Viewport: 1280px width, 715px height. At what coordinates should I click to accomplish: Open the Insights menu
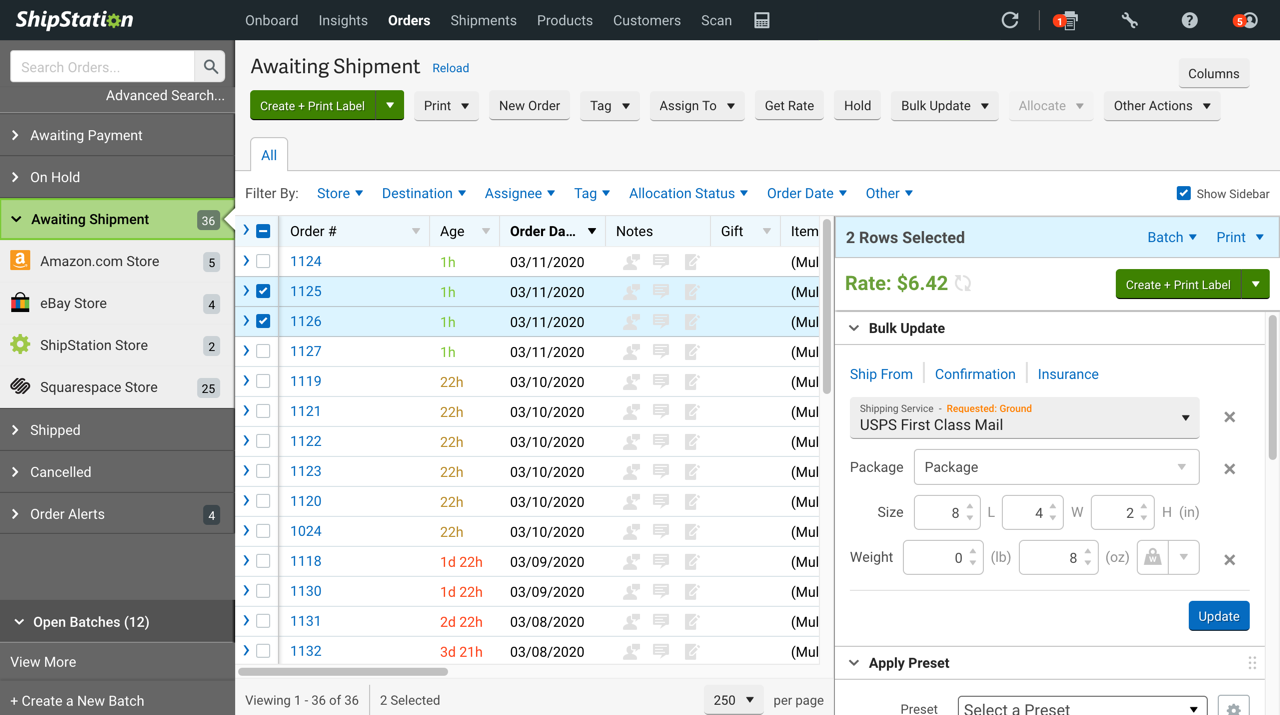(x=343, y=20)
